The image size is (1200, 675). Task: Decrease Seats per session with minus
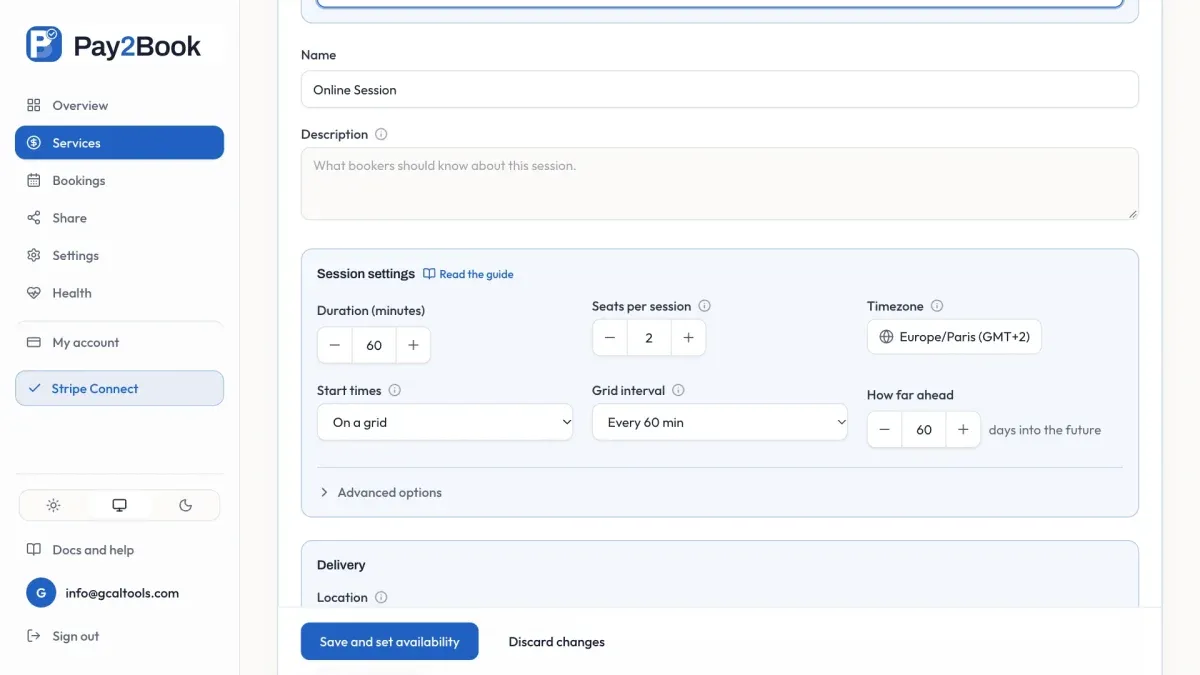pyautogui.click(x=610, y=338)
